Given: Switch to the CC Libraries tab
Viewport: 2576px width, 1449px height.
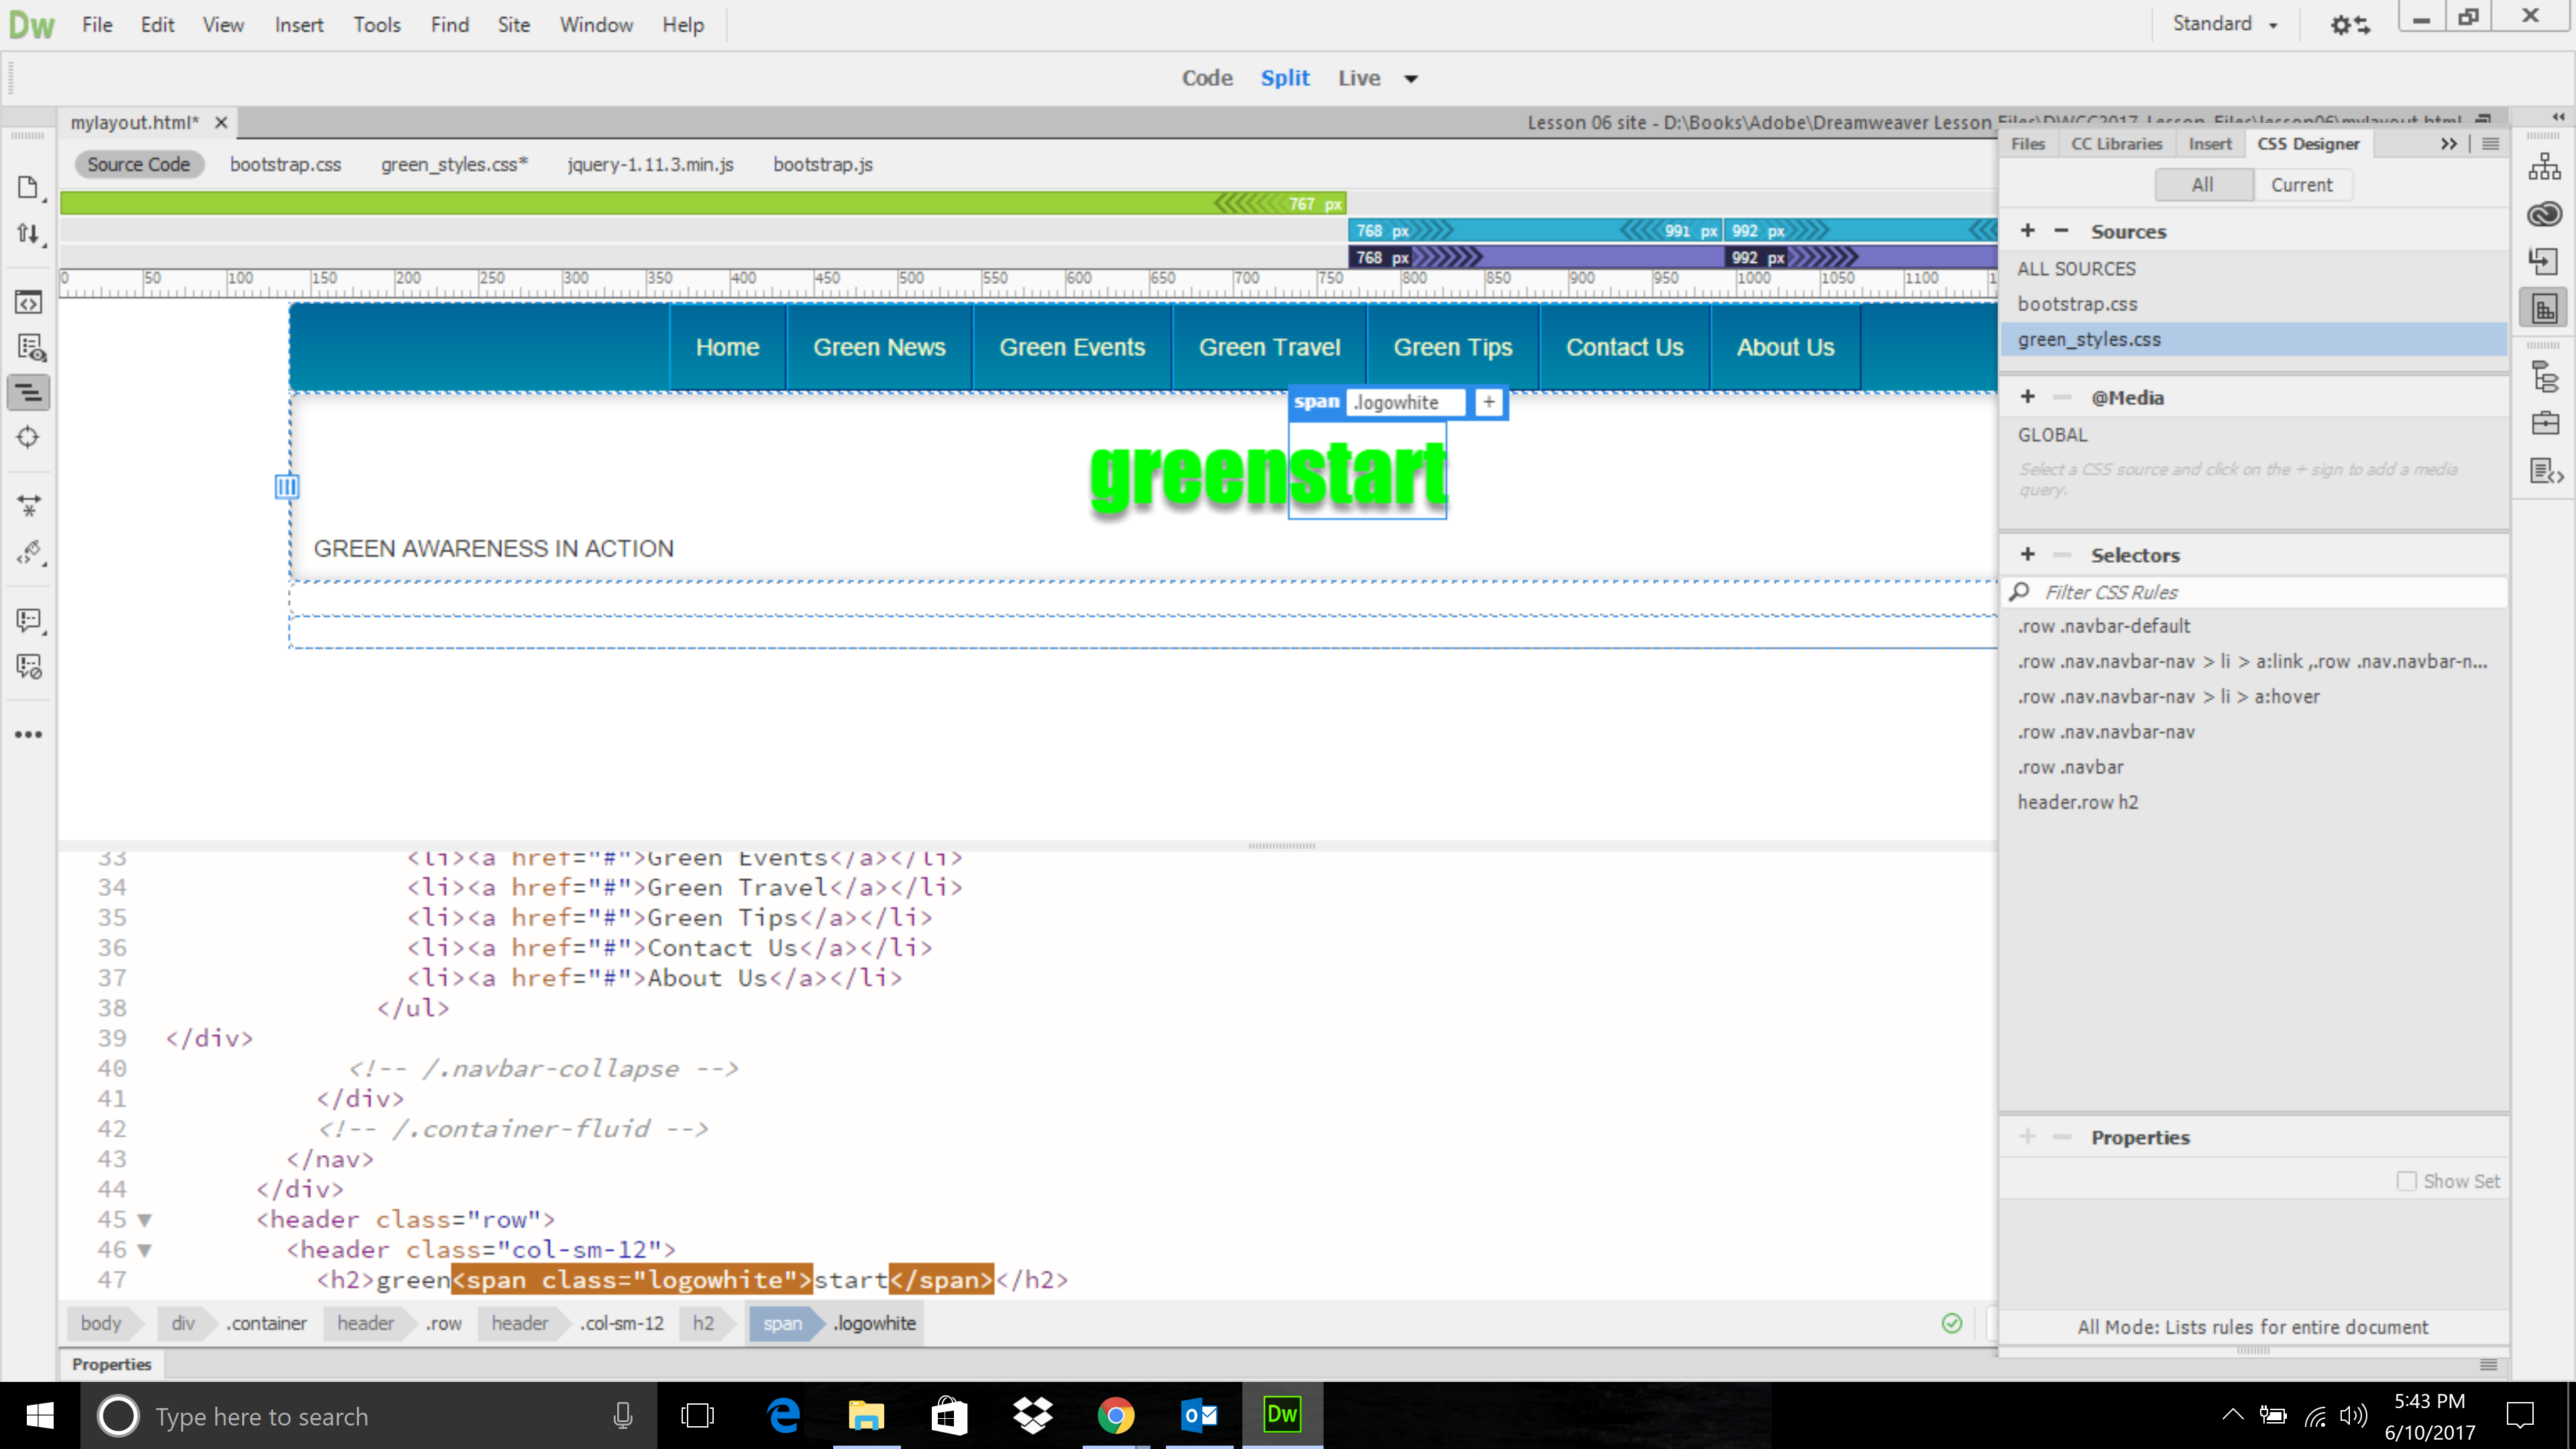Looking at the screenshot, I should (2116, 144).
